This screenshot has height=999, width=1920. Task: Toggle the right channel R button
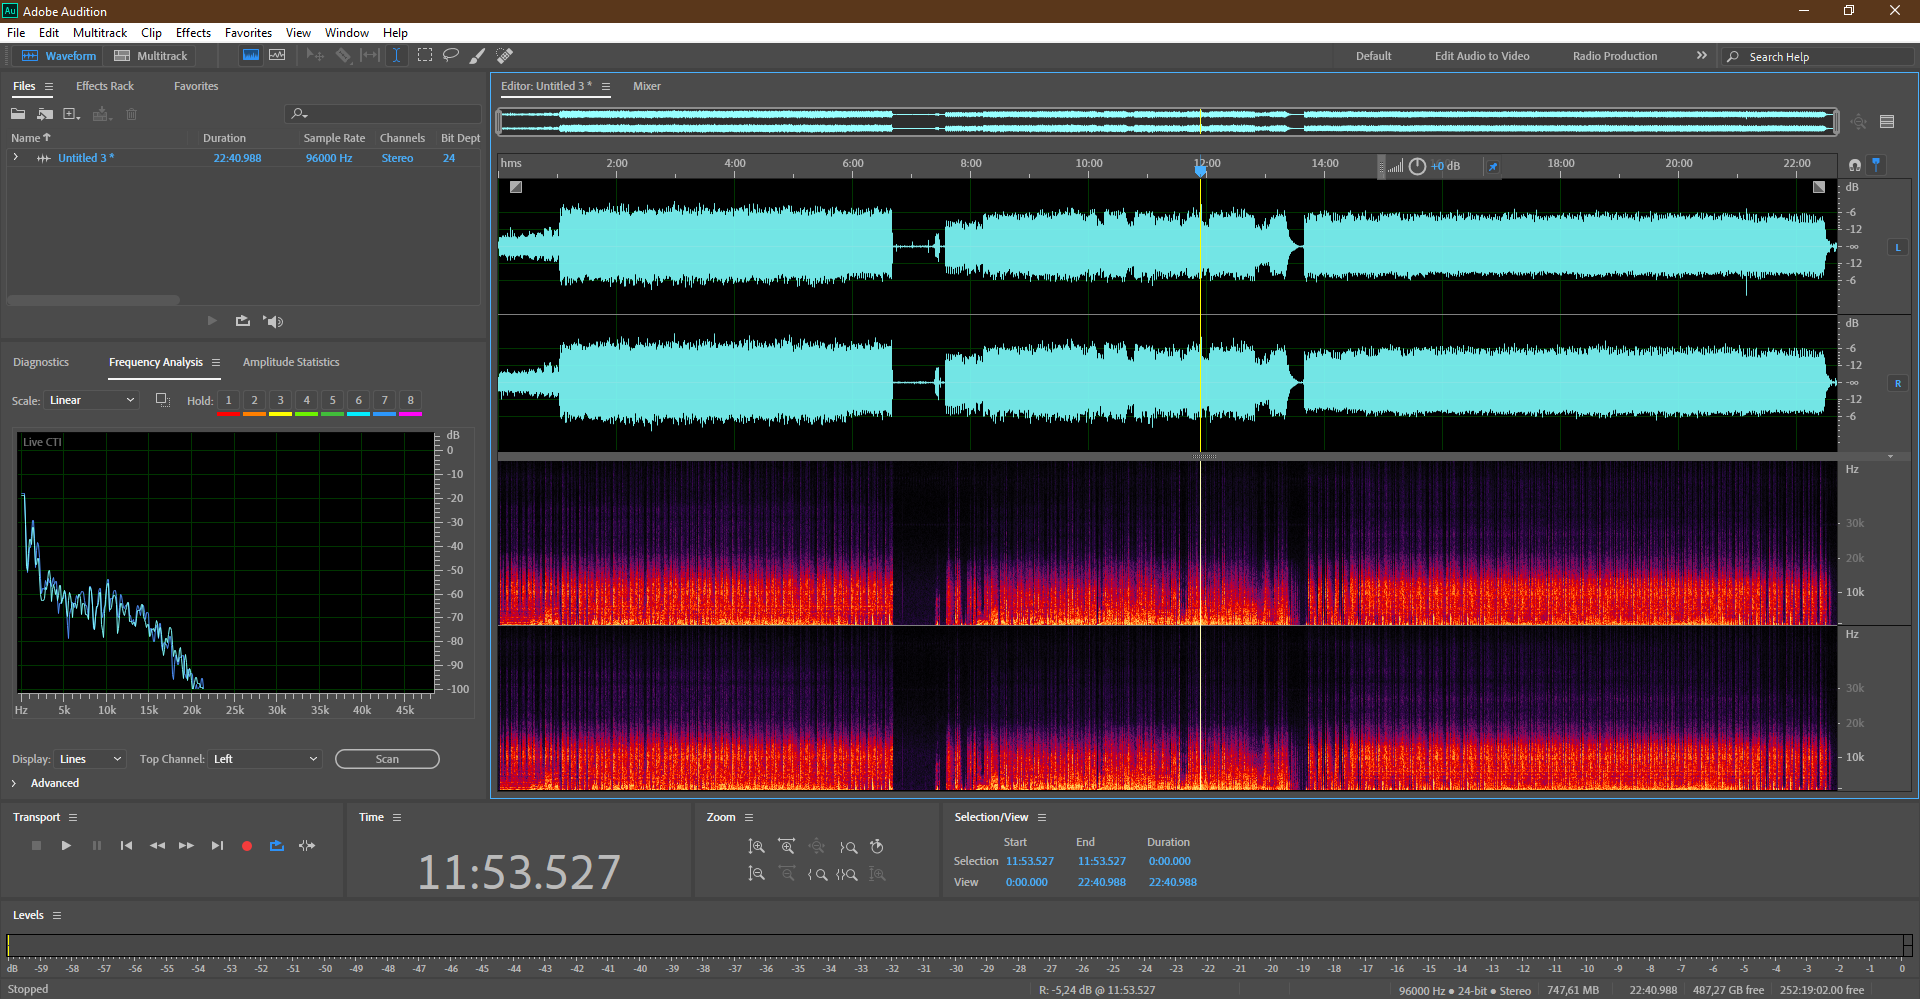coord(1897,383)
